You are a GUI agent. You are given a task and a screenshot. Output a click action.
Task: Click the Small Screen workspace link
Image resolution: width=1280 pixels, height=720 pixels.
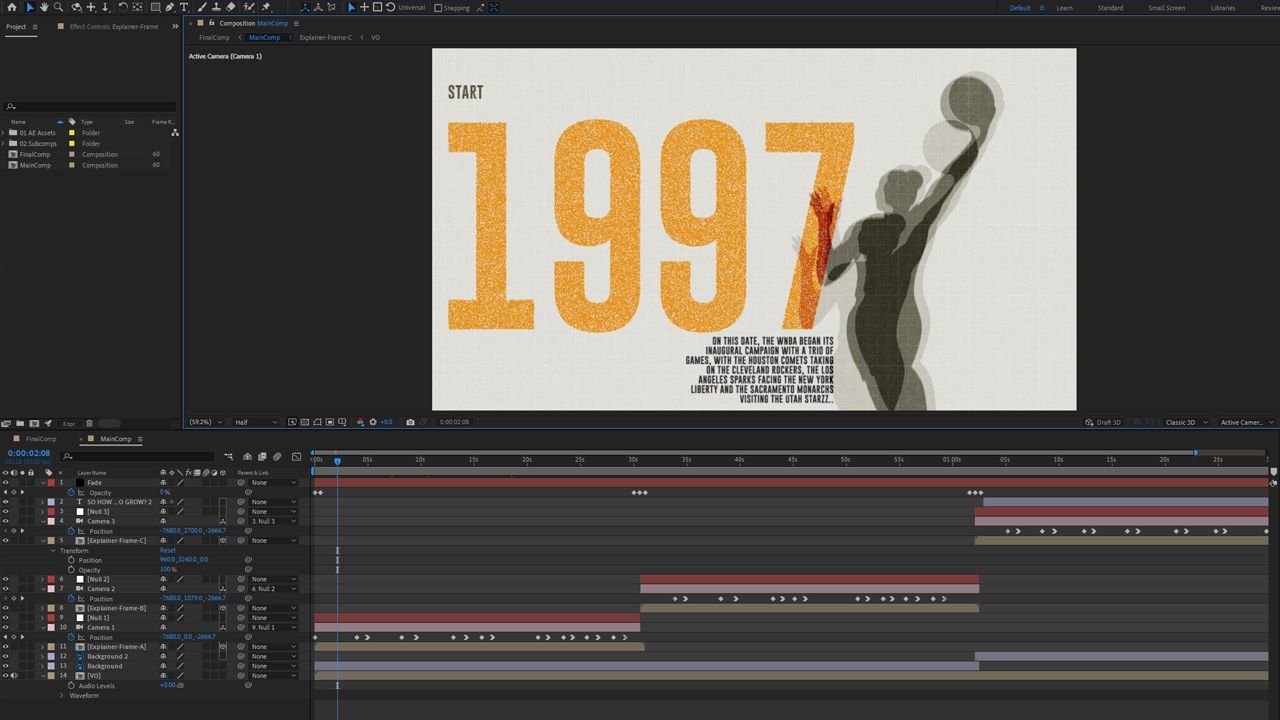(x=1166, y=8)
